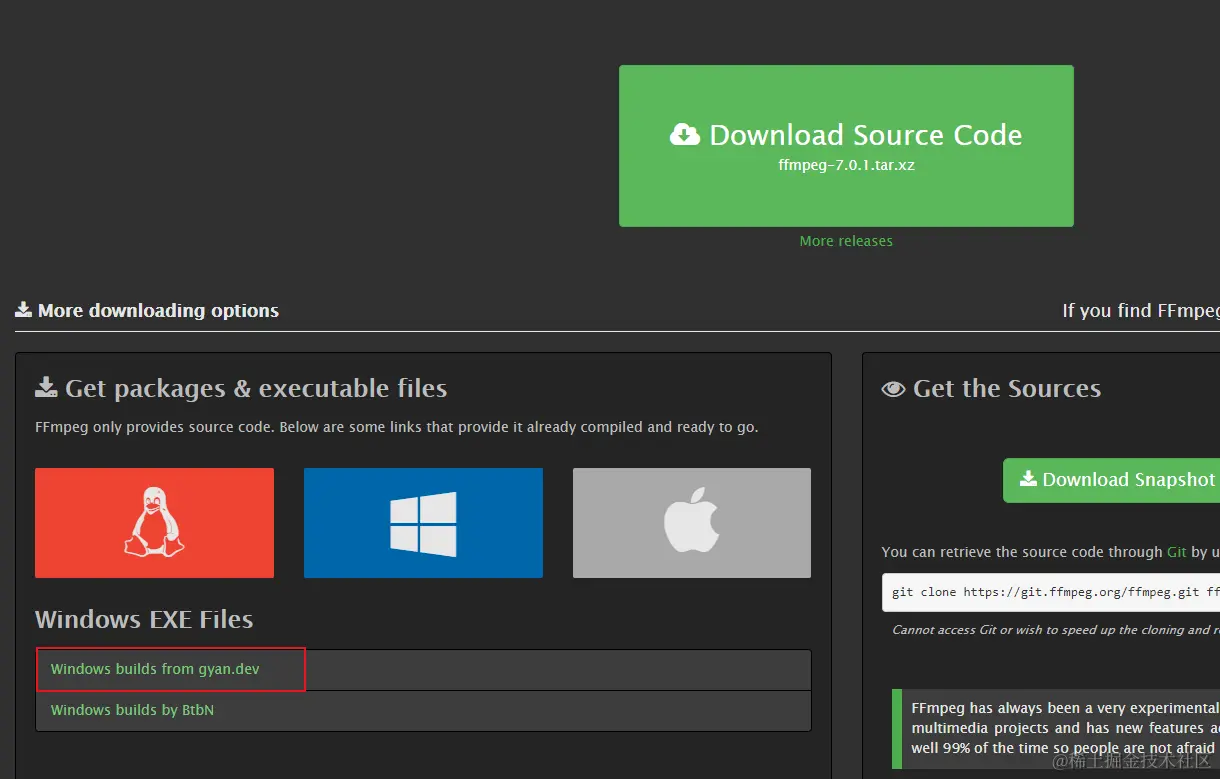
Task: Open the More releases link
Action: click(846, 241)
